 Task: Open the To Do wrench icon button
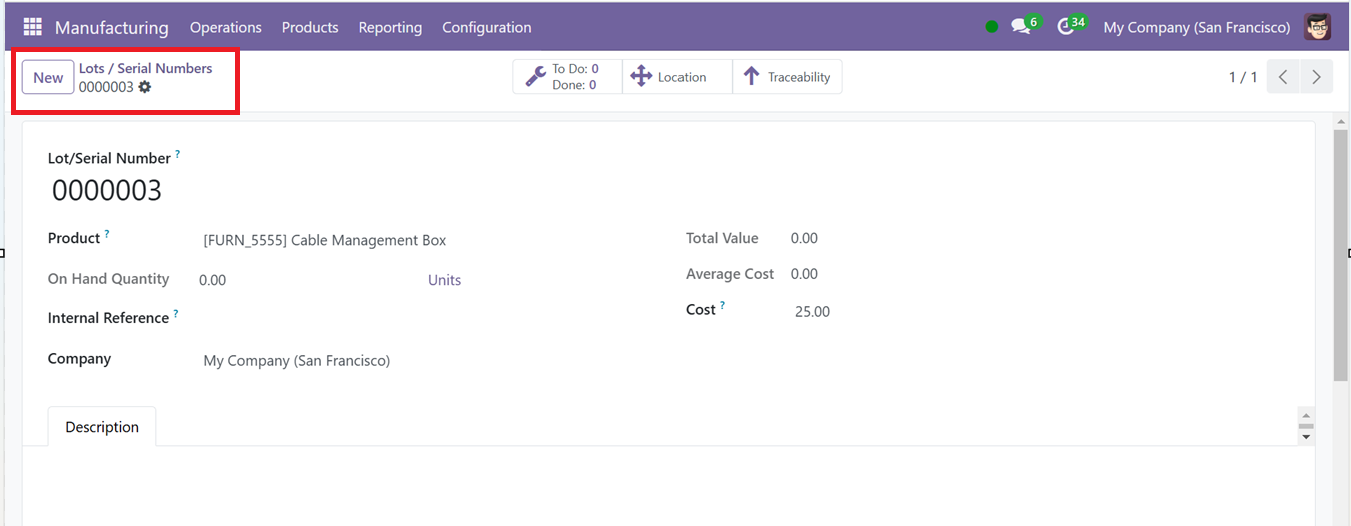(536, 77)
